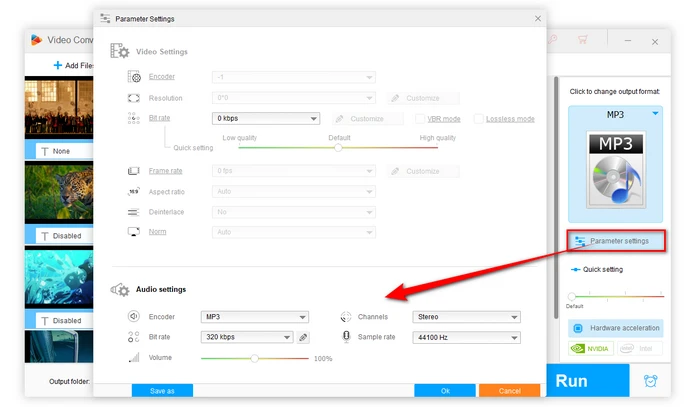The image size is (700, 407).
Task: Open the Deinterlace dropdown
Action: pos(294,212)
